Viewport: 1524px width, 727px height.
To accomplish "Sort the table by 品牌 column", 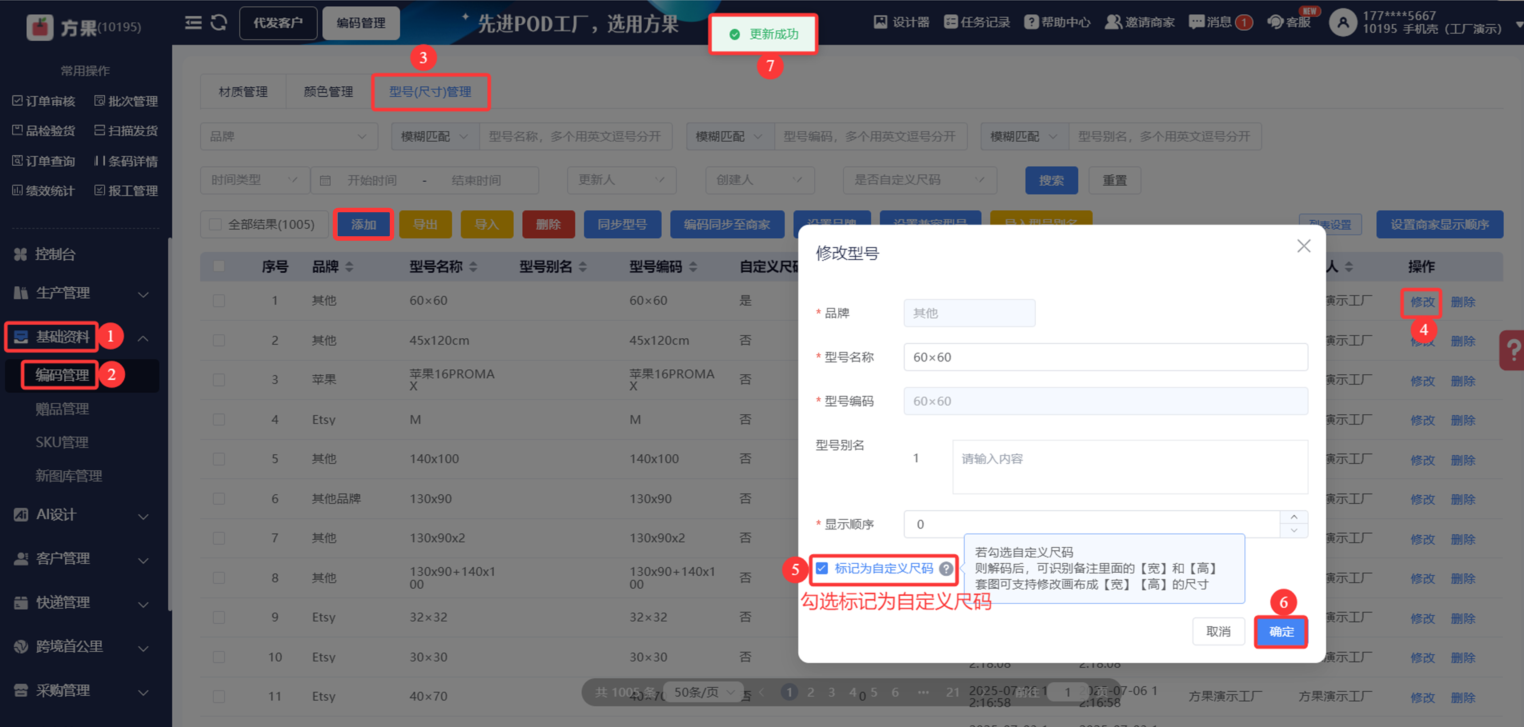I will pyautogui.click(x=349, y=267).
